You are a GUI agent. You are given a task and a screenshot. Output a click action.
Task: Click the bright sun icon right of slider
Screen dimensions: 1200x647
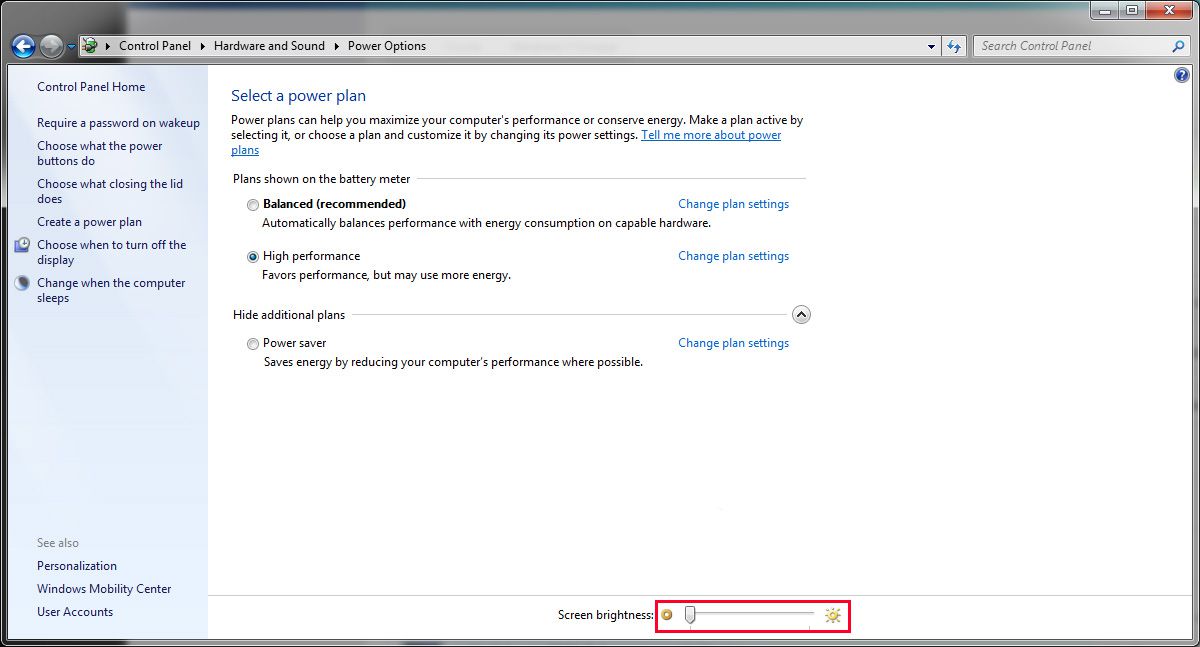coord(832,616)
